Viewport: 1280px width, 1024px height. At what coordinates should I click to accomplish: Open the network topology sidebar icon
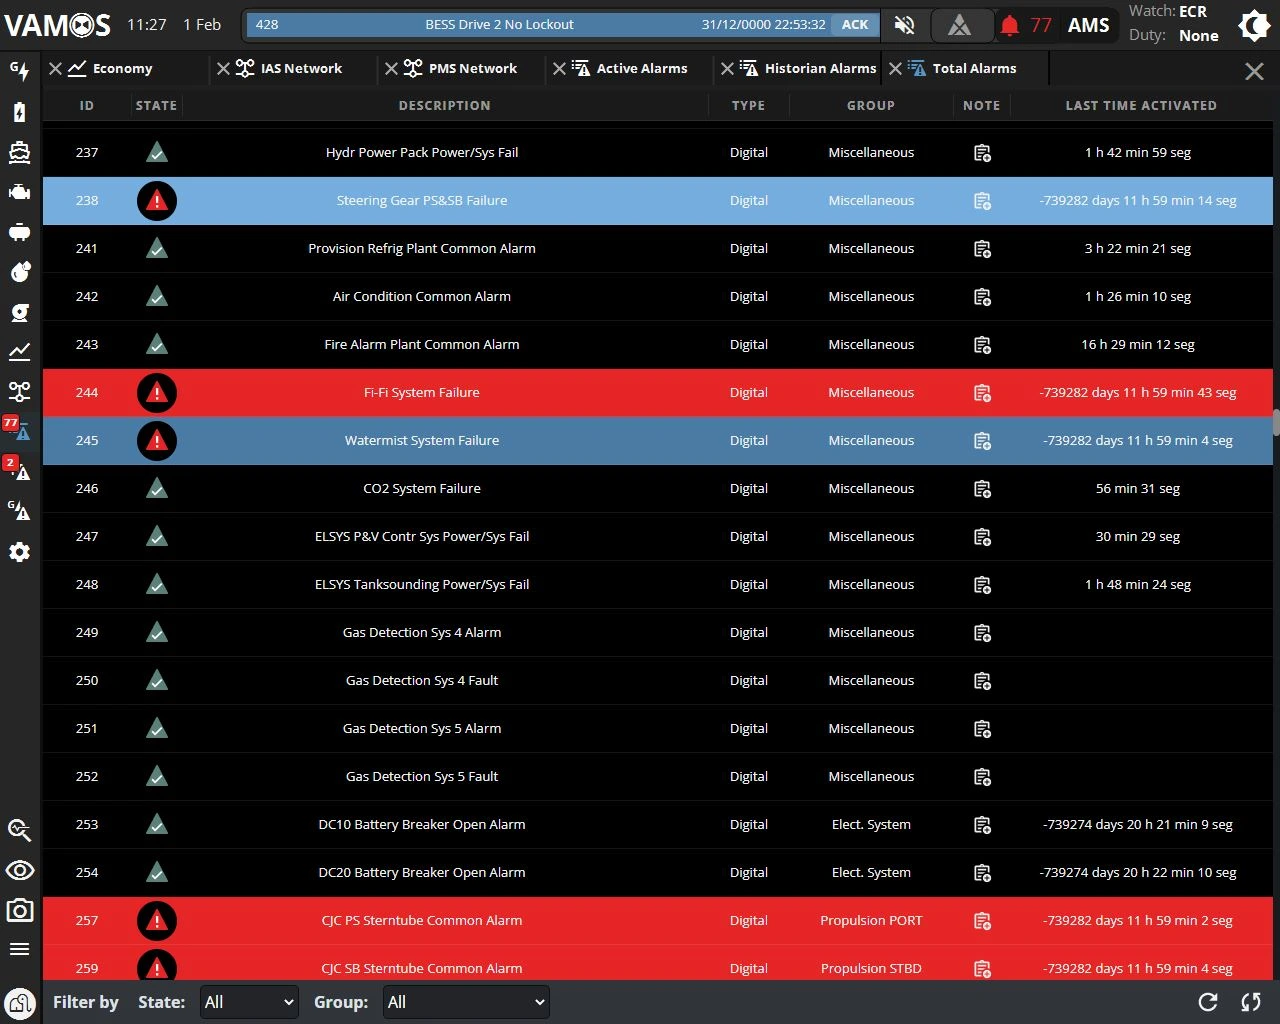pyautogui.click(x=19, y=392)
